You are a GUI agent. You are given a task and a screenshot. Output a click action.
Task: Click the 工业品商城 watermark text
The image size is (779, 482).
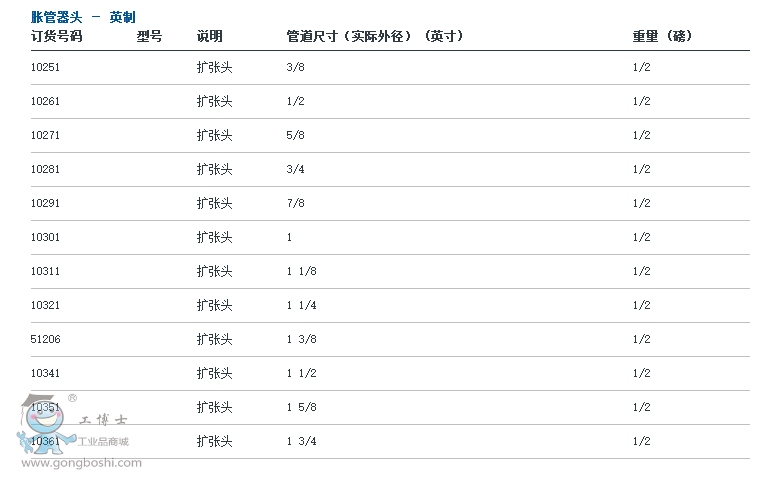click(103, 441)
